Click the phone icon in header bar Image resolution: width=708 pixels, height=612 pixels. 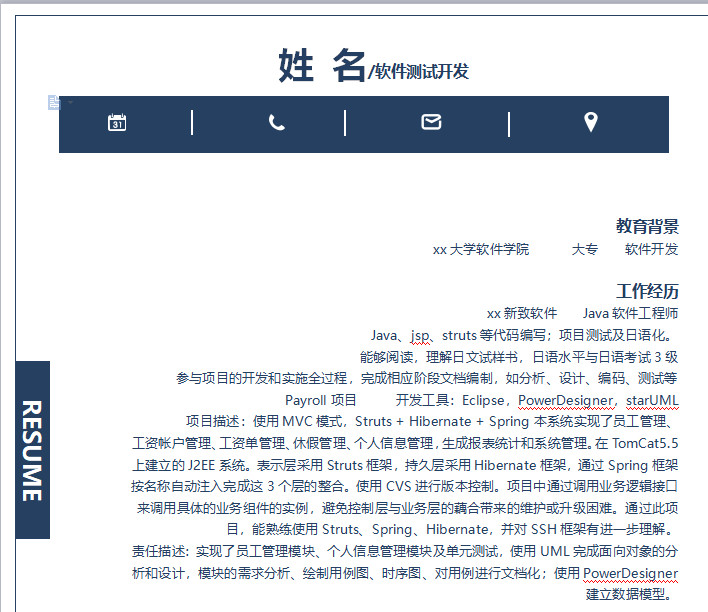click(x=277, y=122)
